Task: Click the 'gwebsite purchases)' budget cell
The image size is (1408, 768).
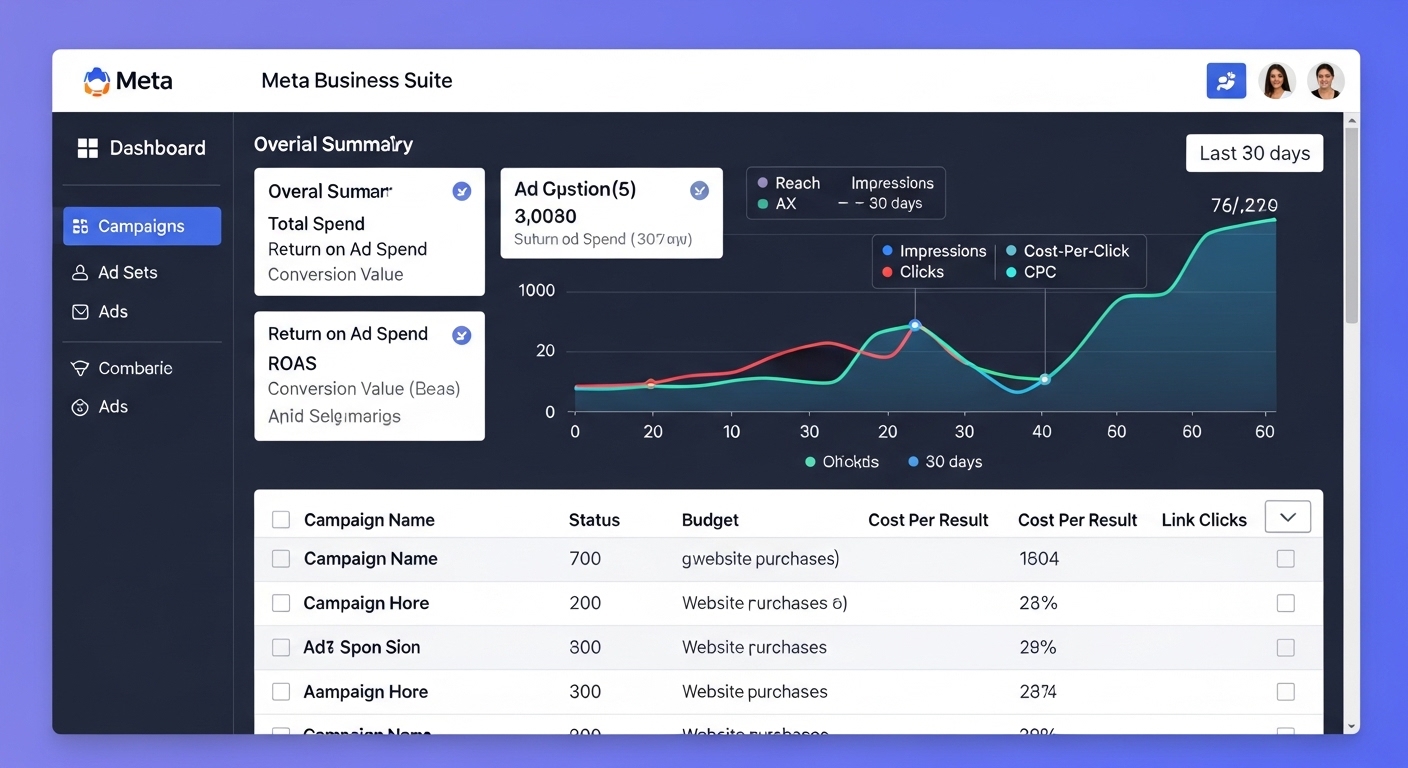Action: point(760,559)
